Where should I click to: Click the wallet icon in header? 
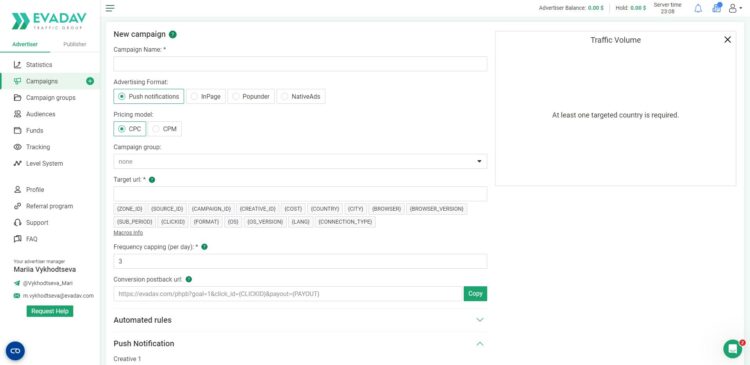717,8
